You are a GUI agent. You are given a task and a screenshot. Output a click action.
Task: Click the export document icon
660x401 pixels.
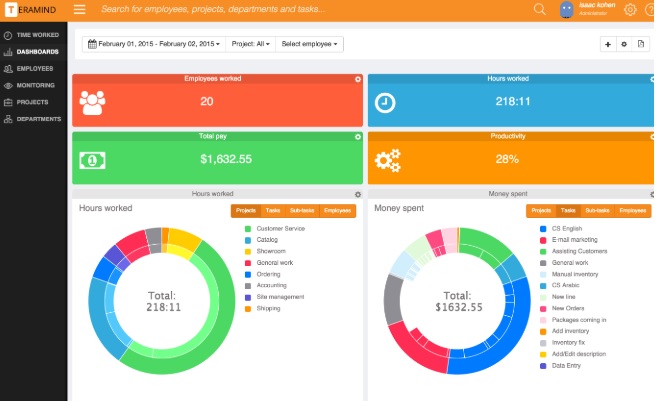click(640, 44)
